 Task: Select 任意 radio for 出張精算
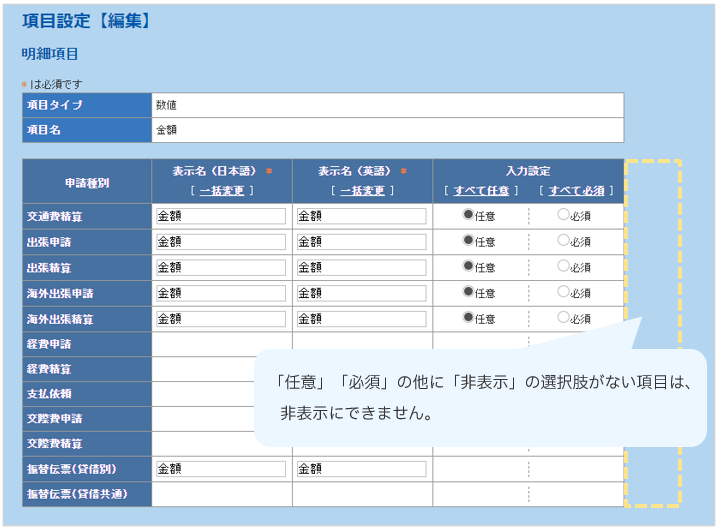[x=467, y=266]
